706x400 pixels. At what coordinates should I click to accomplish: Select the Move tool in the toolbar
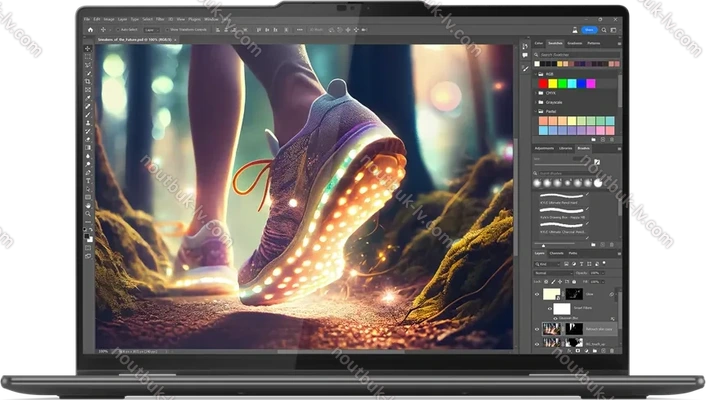(88, 48)
